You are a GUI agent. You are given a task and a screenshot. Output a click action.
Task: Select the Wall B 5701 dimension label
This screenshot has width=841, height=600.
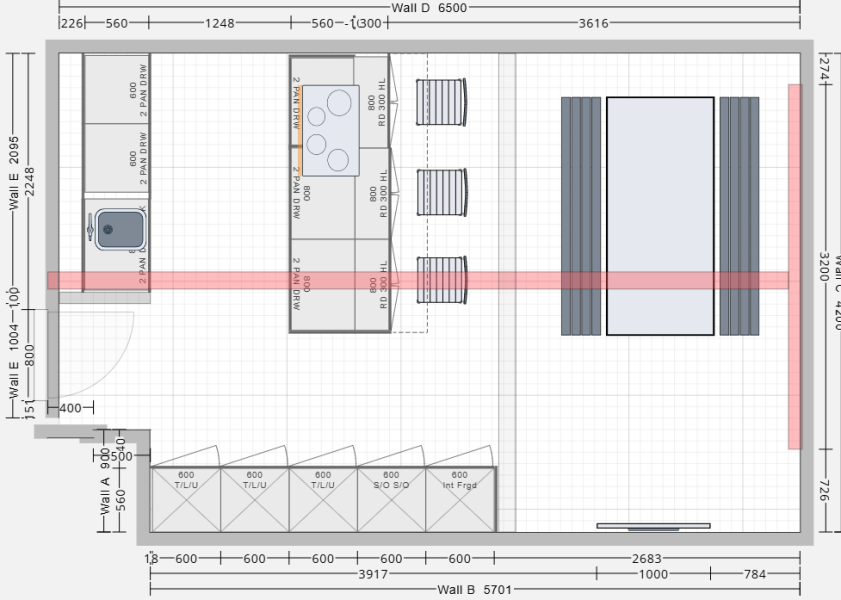475,588
